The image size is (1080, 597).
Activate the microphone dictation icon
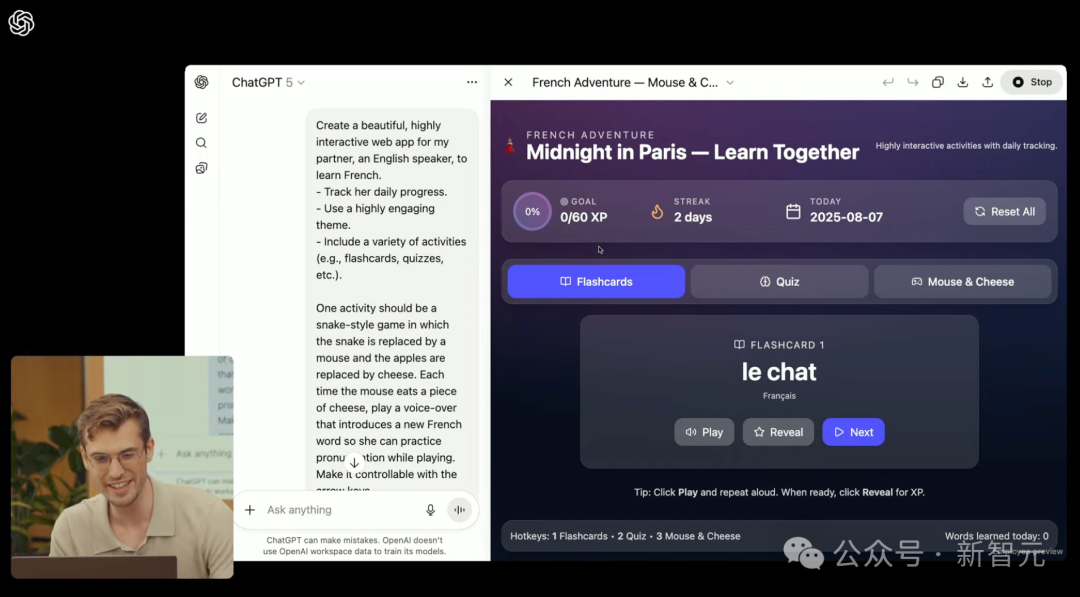tap(430, 510)
